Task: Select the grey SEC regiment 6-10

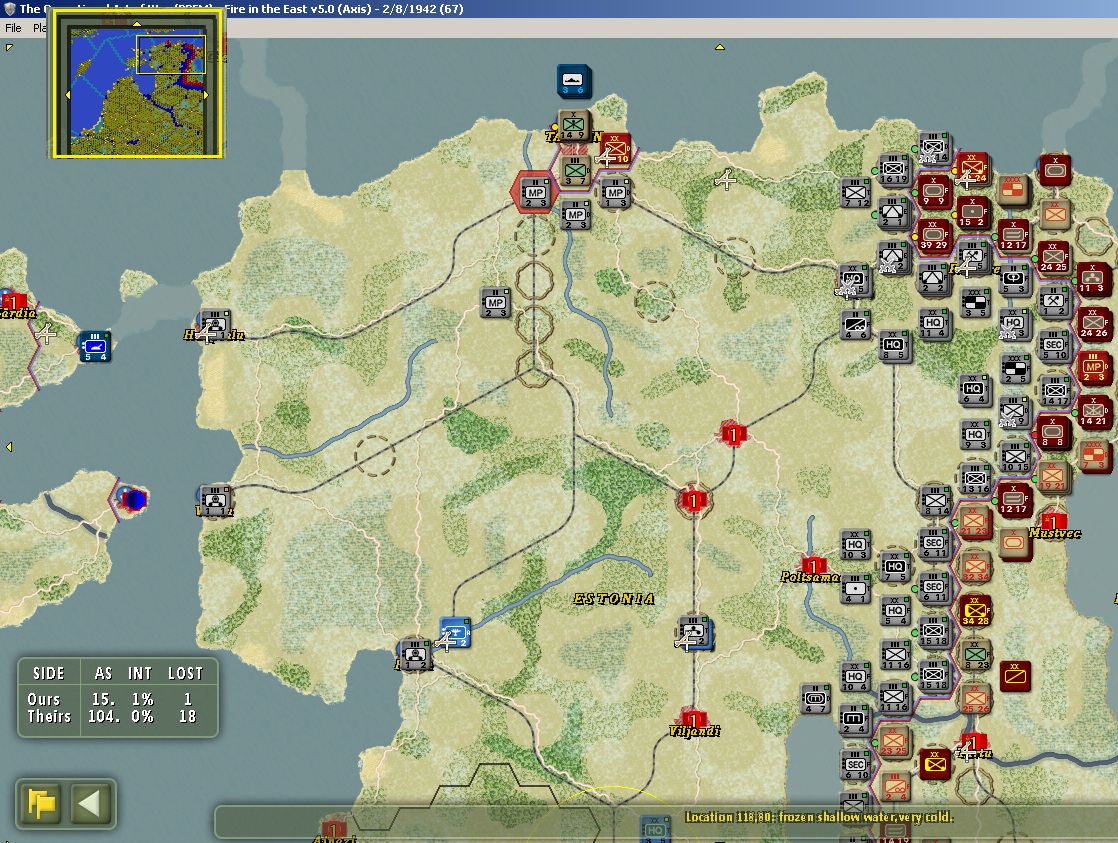Action: 855,765
